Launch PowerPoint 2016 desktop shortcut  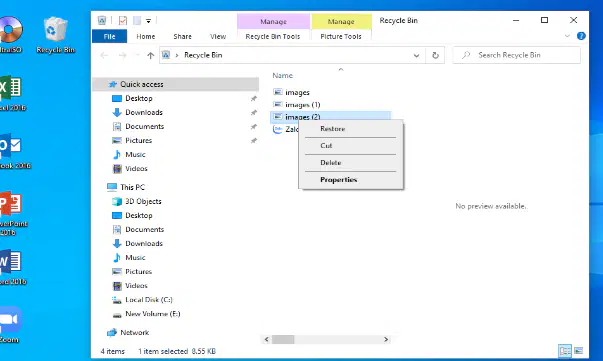coord(12,214)
